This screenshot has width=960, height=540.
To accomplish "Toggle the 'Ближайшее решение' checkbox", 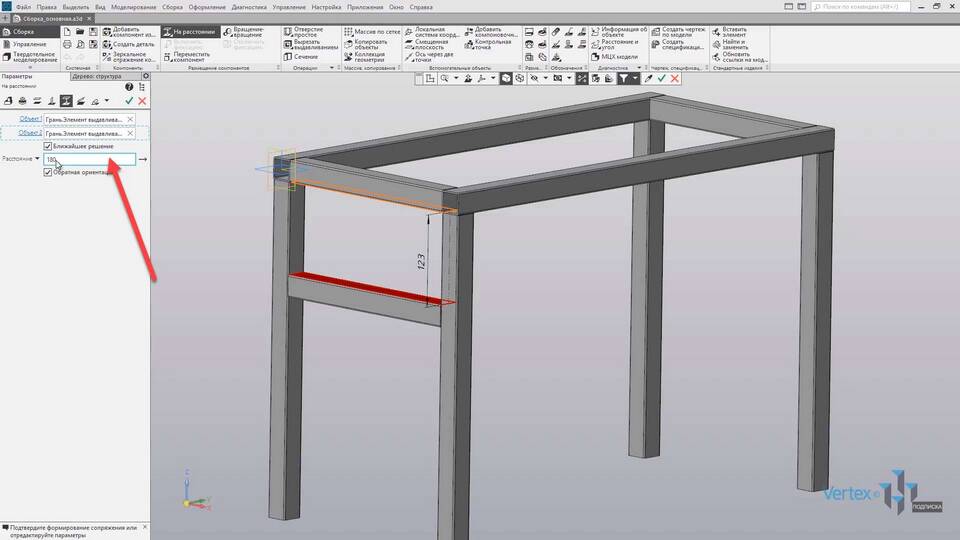I will [48, 146].
